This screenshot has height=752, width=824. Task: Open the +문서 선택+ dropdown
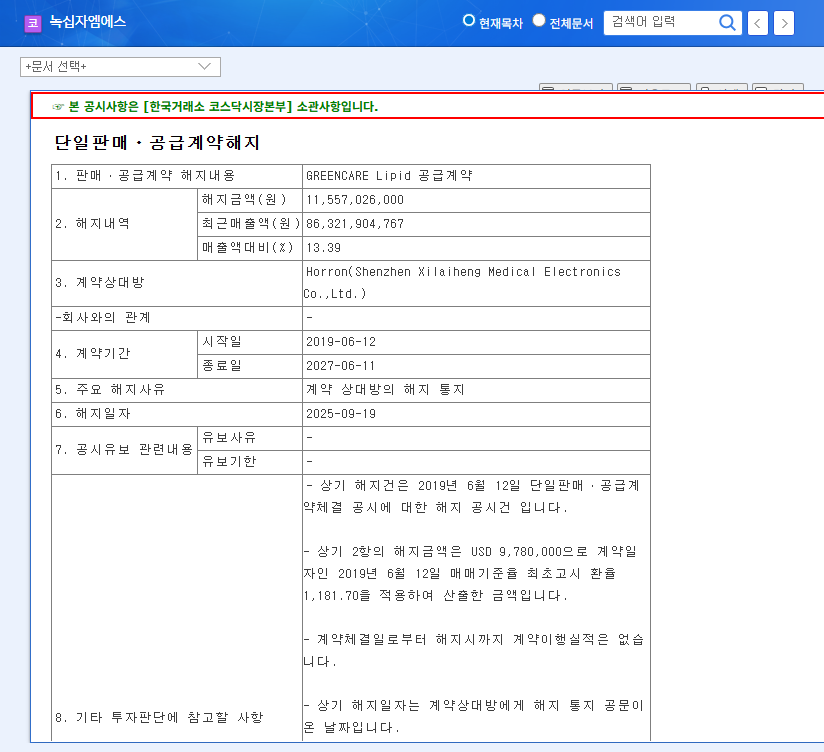pyautogui.click(x=120, y=67)
